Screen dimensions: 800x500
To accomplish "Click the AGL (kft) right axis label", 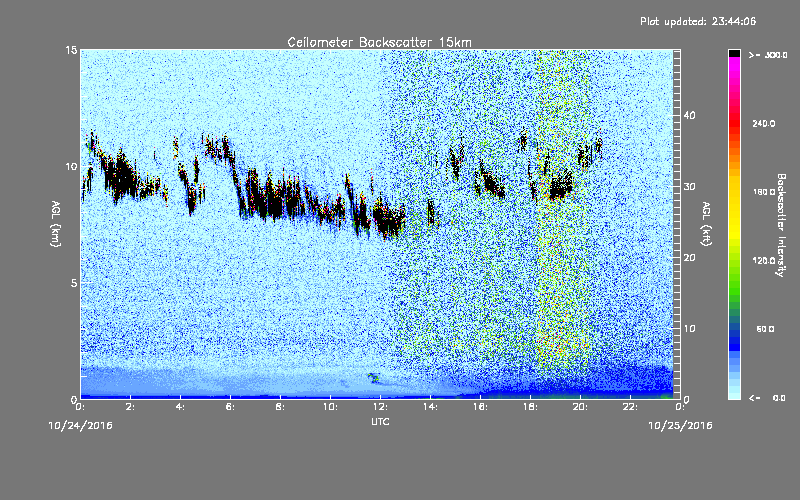I will (x=706, y=224).
